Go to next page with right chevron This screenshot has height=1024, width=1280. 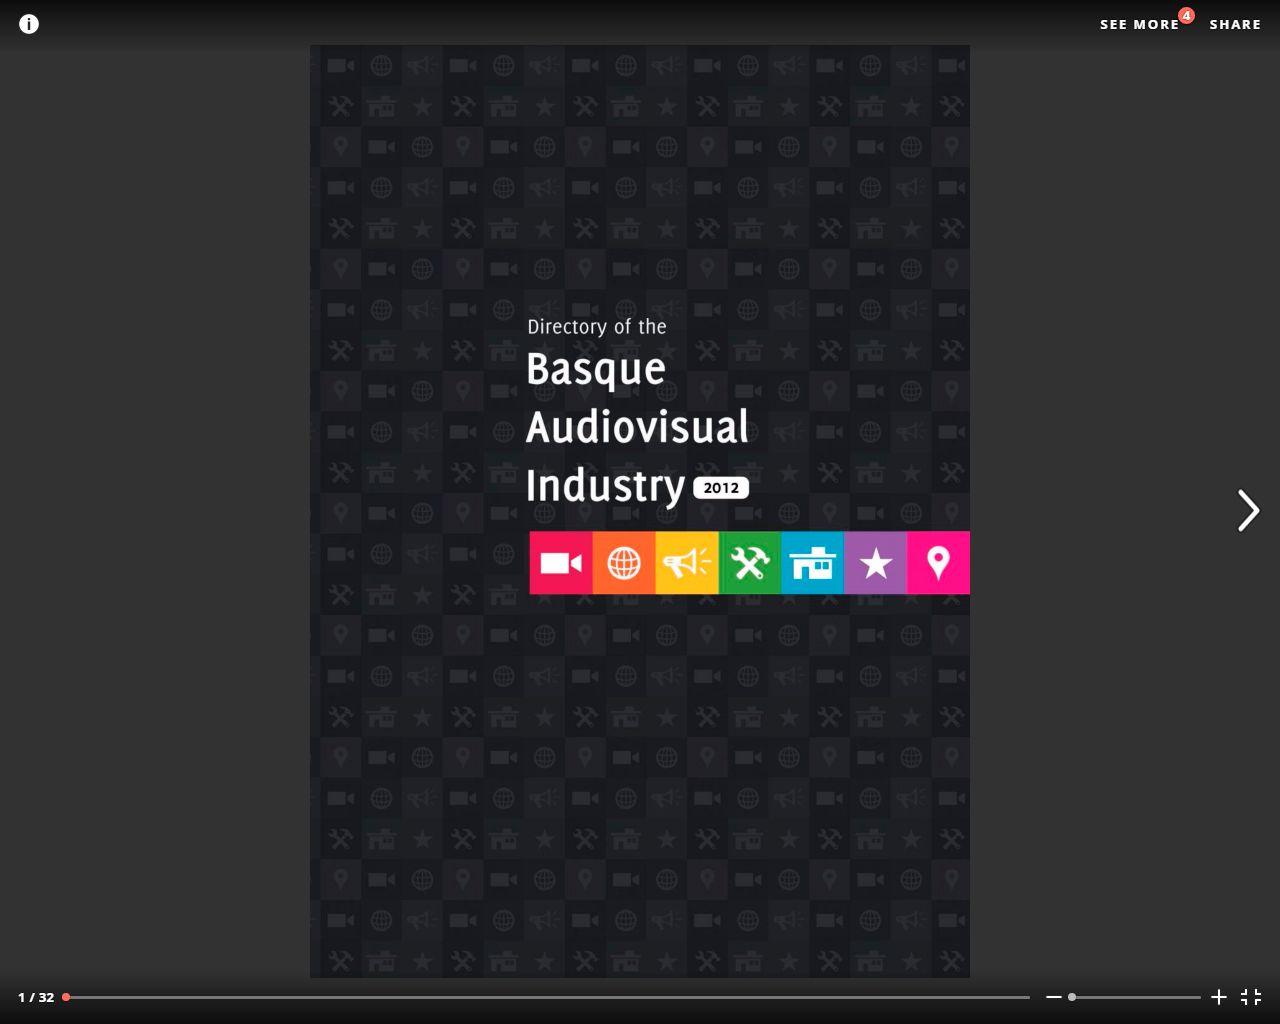click(x=1248, y=511)
